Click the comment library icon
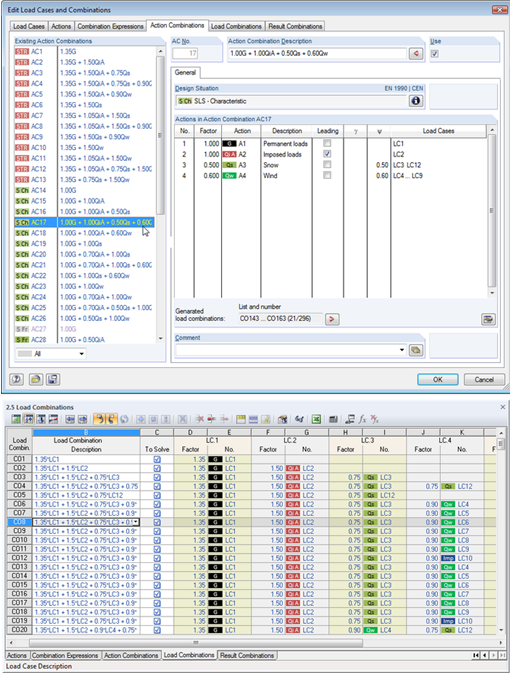The width and height of the screenshot is (512, 673). click(415, 350)
